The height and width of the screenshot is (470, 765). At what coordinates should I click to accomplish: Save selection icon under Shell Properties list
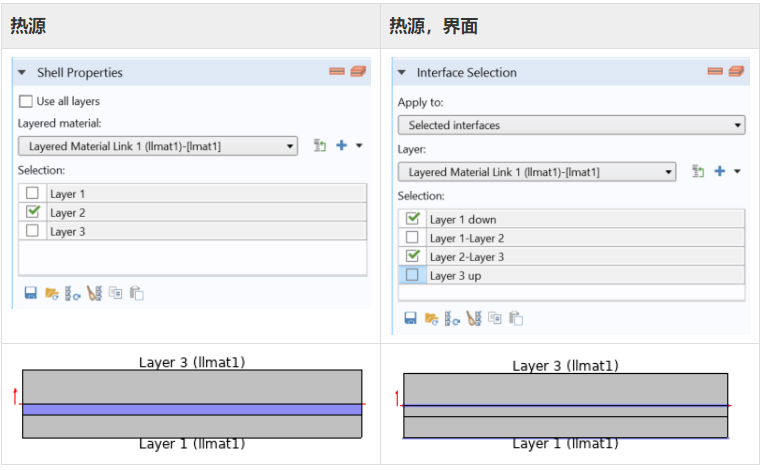click(x=31, y=293)
